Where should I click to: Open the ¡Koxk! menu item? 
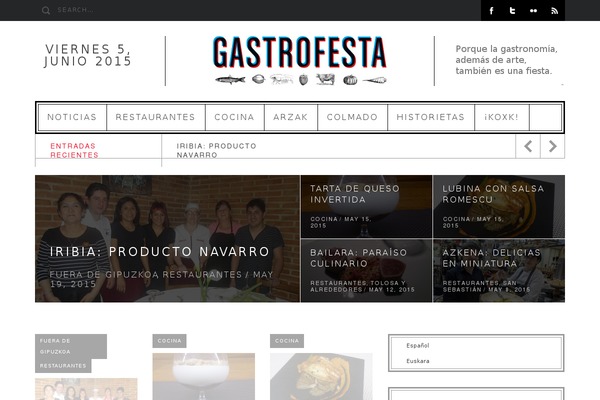pos(502,117)
